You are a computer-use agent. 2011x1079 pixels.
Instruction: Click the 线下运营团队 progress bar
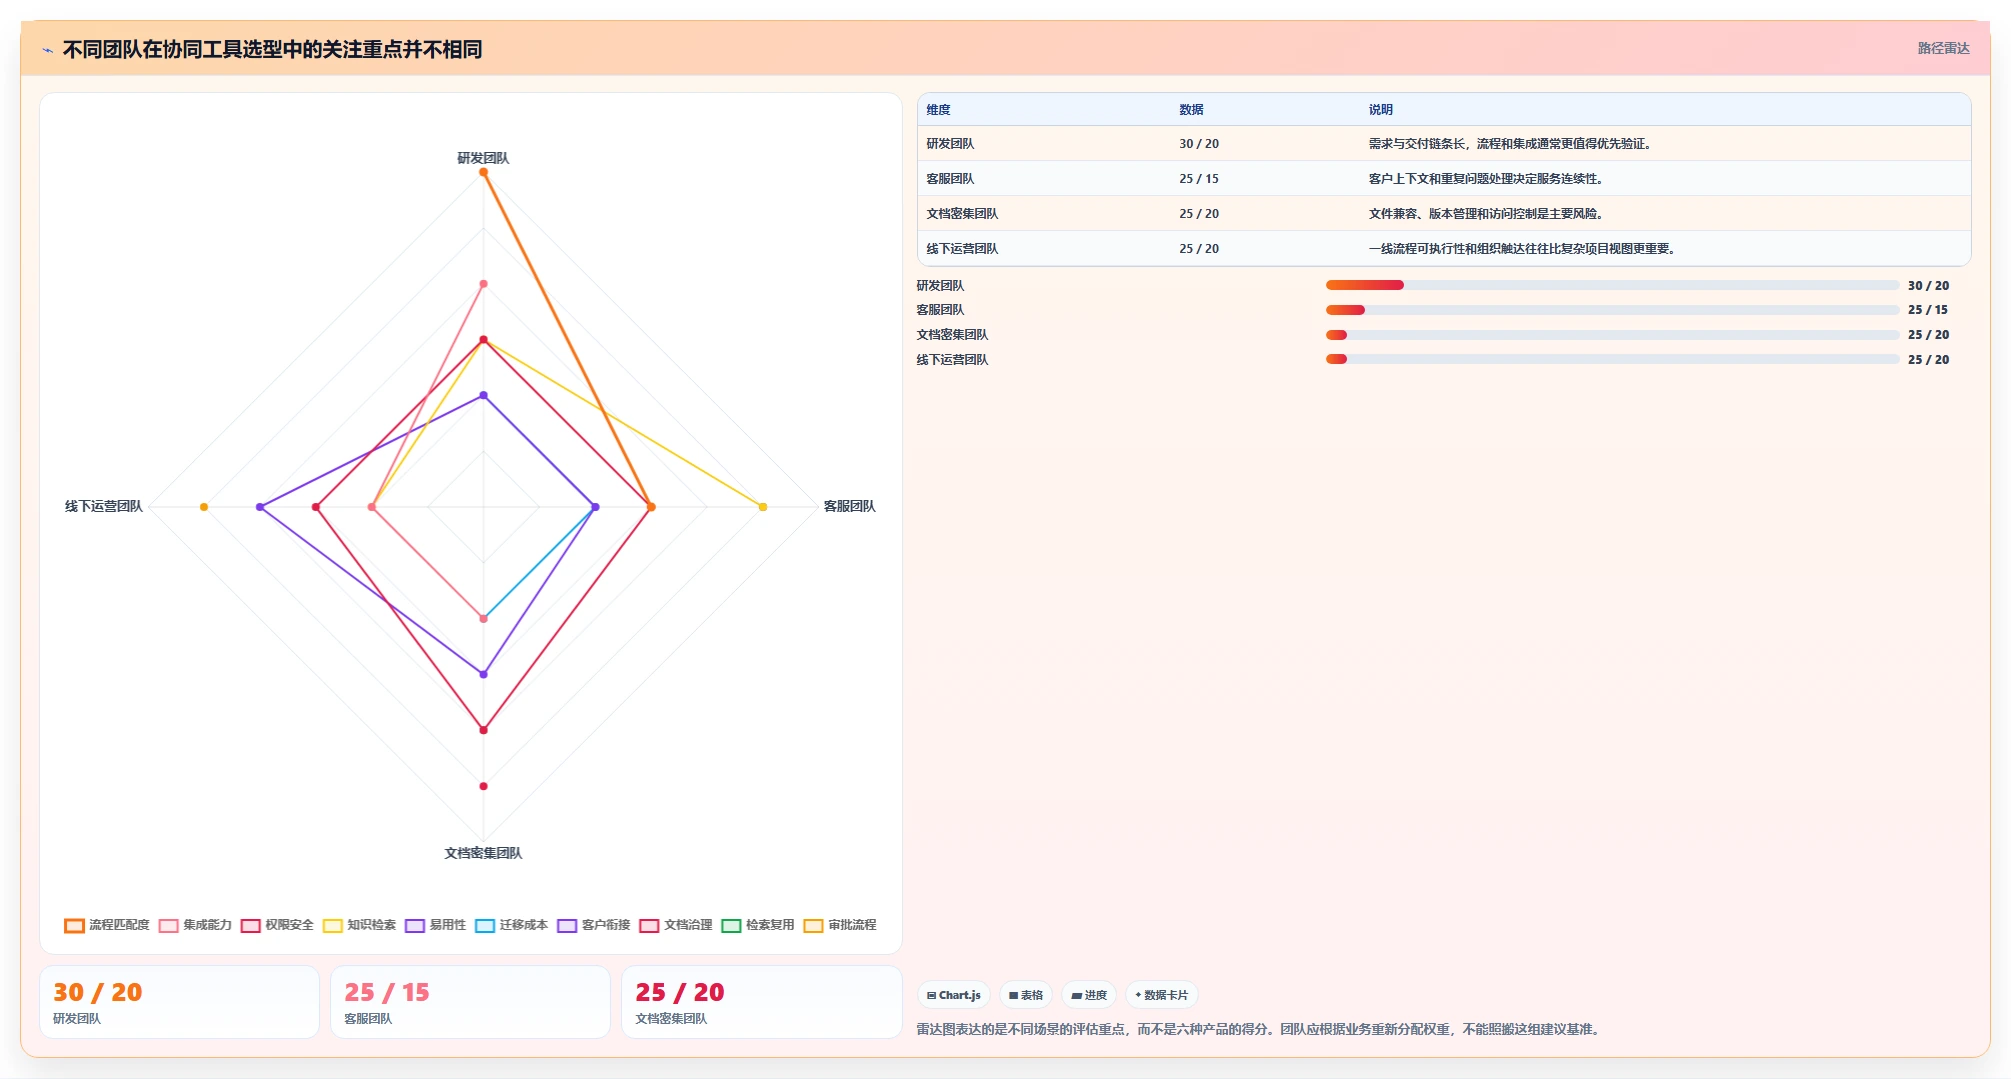click(x=1612, y=359)
